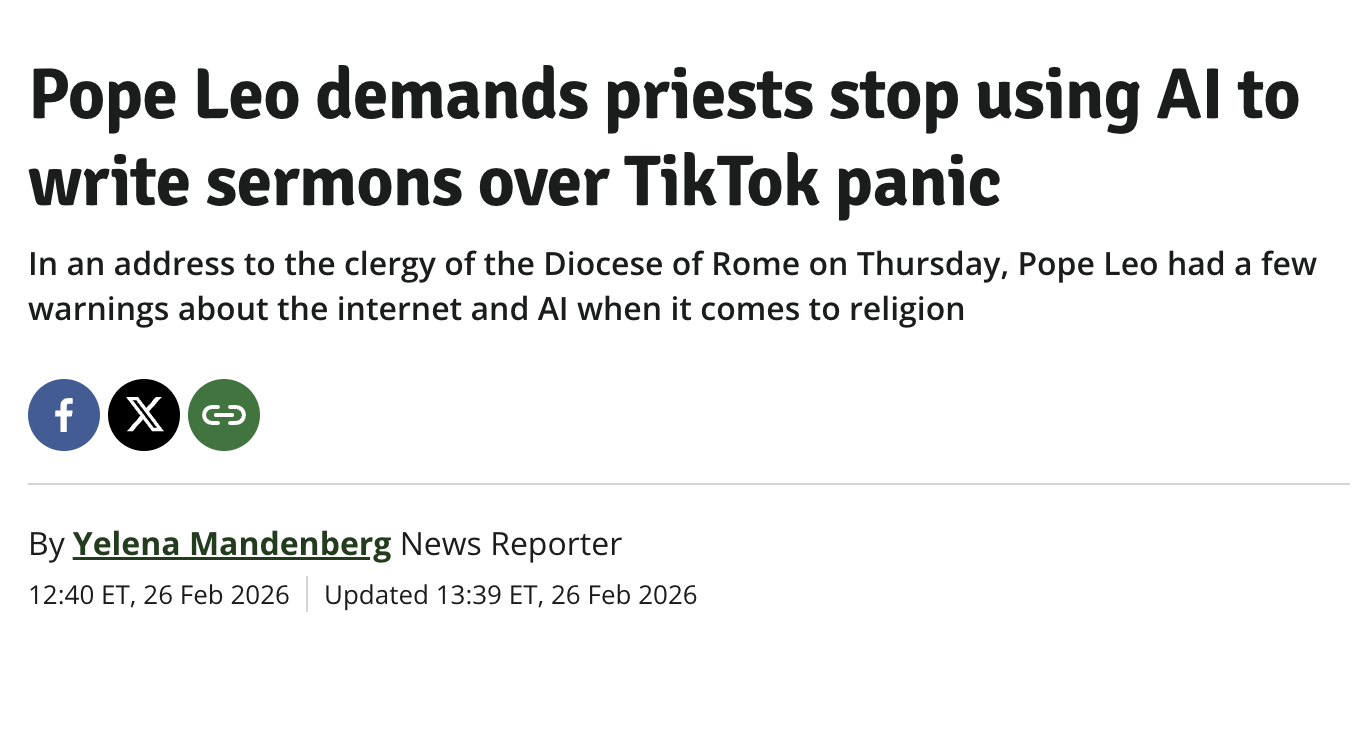
Task: Open Yelena Mandenberg's author page
Action: click(x=232, y=544)
